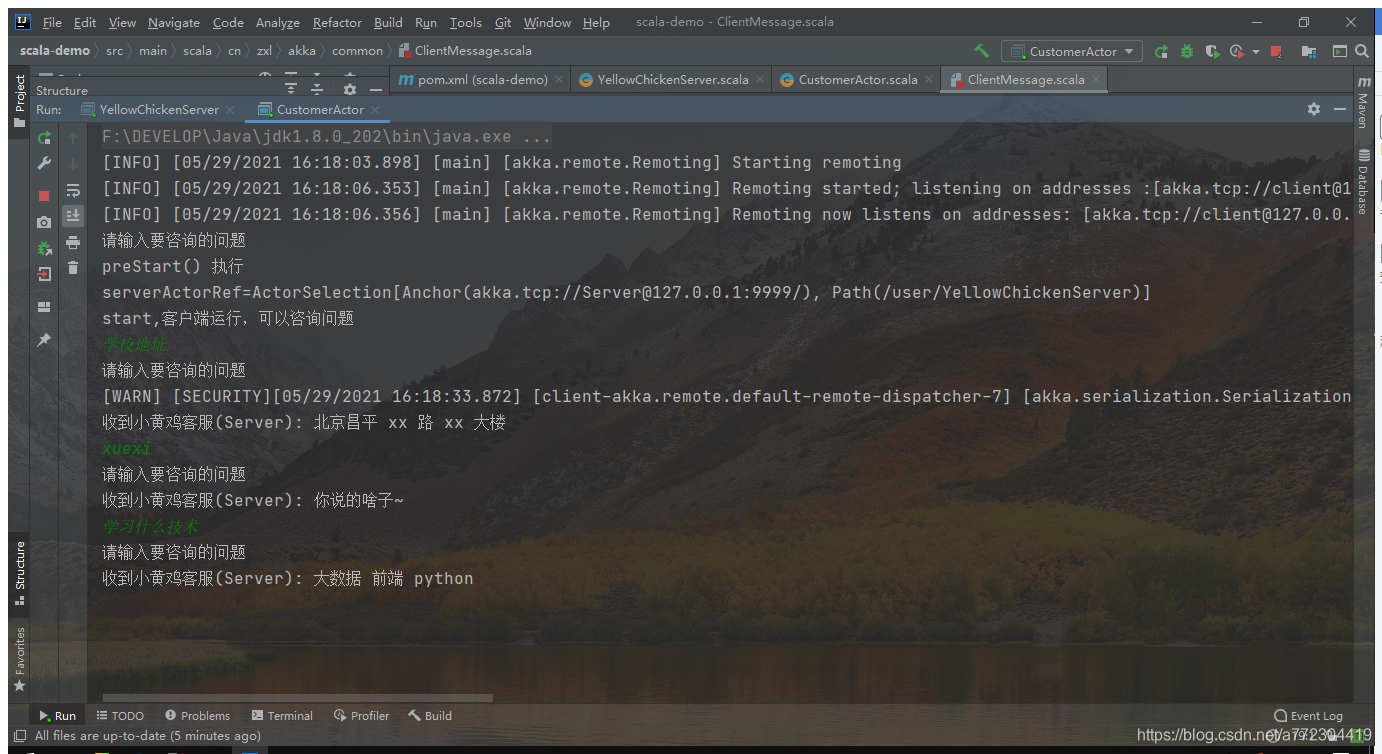Expand the profiler options arrow in the toolbar
The width and height of the screenshot is (1382, 754).
(1255, 52)
